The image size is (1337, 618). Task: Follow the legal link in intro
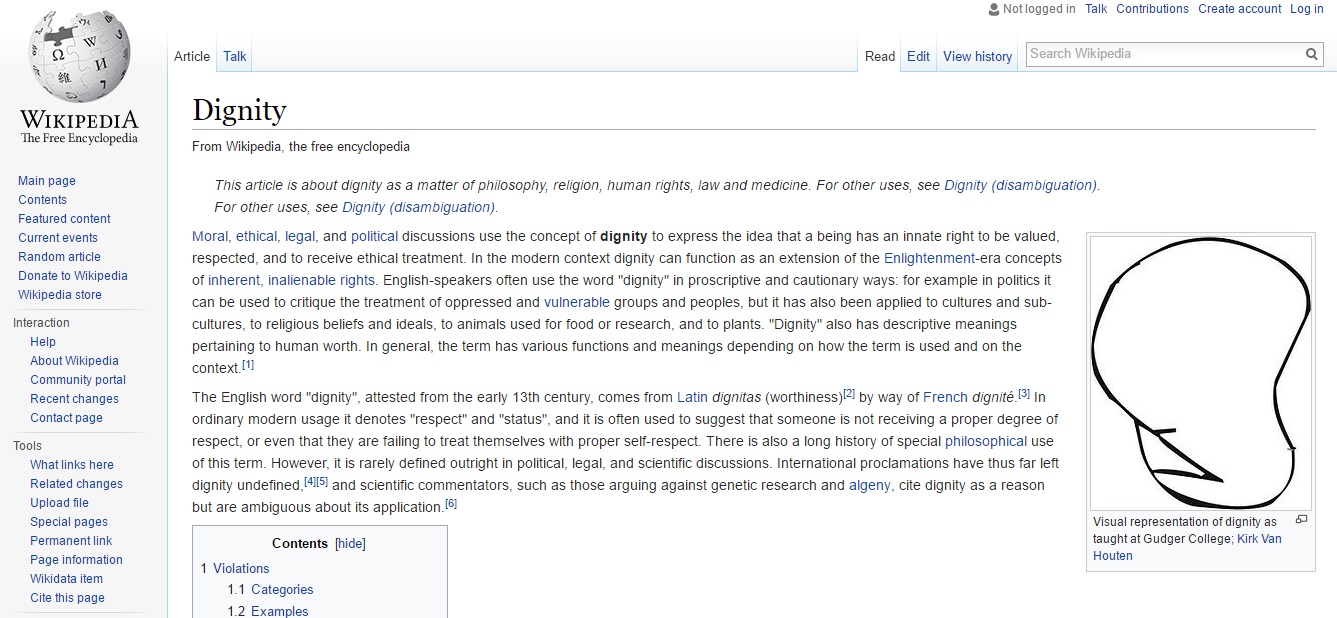click(x=300, y=237)
